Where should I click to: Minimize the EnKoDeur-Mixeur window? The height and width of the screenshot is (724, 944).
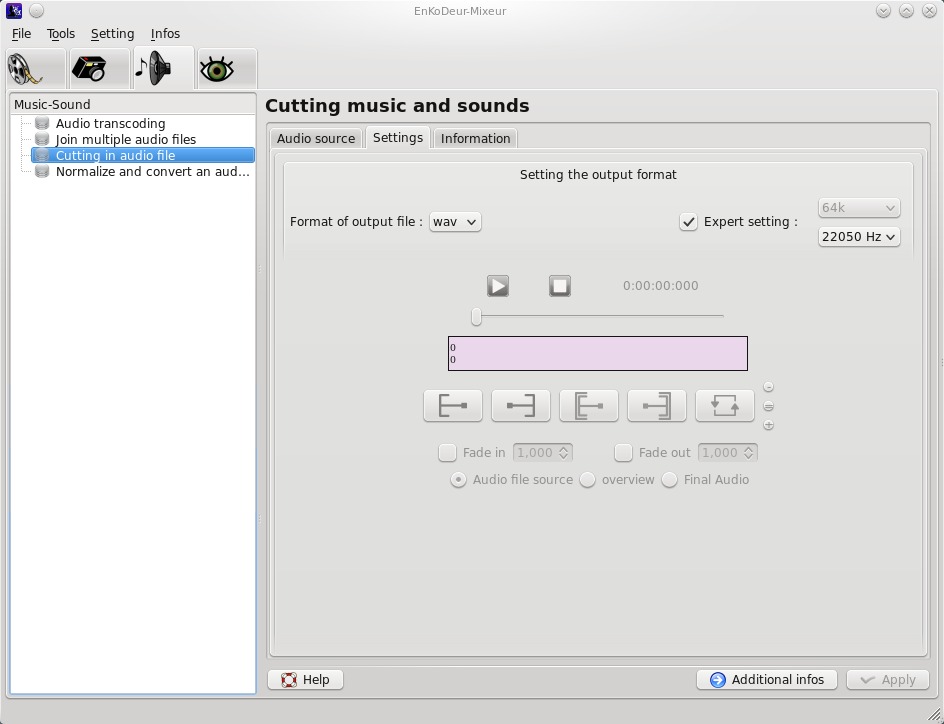pos(883,11)
